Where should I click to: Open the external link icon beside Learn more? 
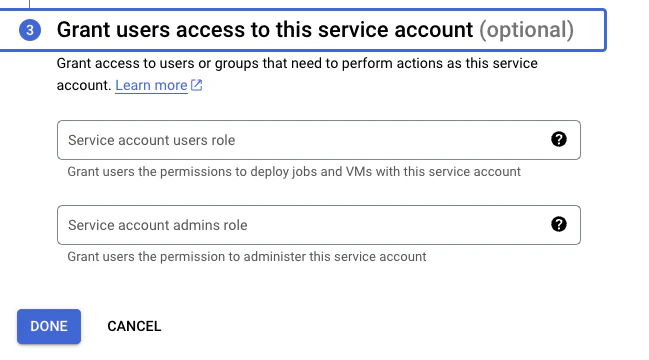[x=196, y=85]
